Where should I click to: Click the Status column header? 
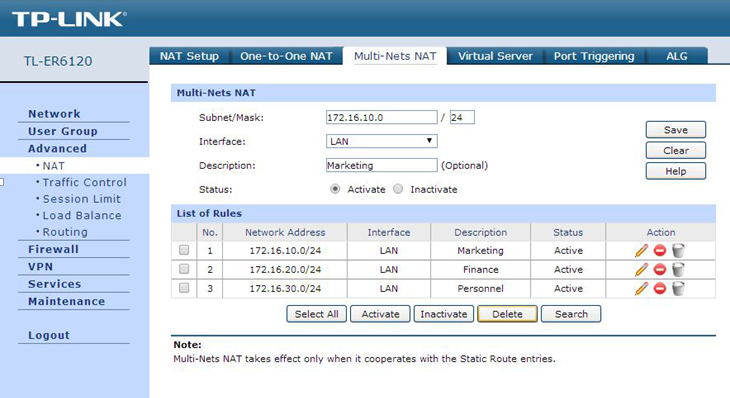[568, 232]
